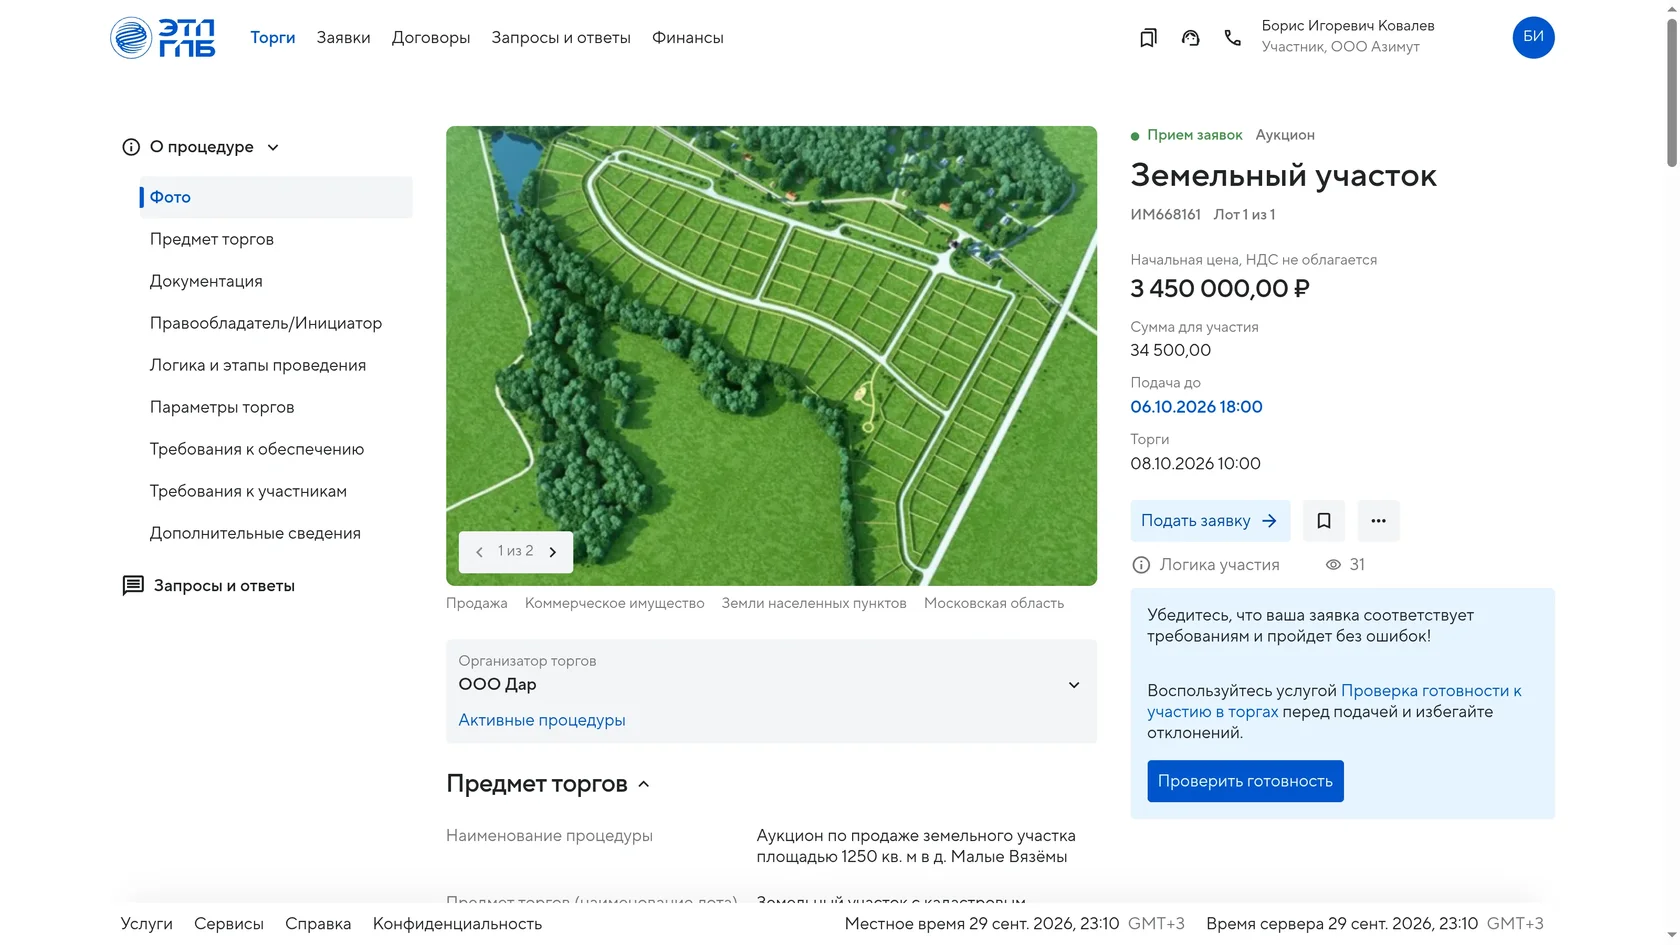Click the Подать заявку button
Image resolution: width=1680 pixels, height=945 pixels.
[1210, 521]
